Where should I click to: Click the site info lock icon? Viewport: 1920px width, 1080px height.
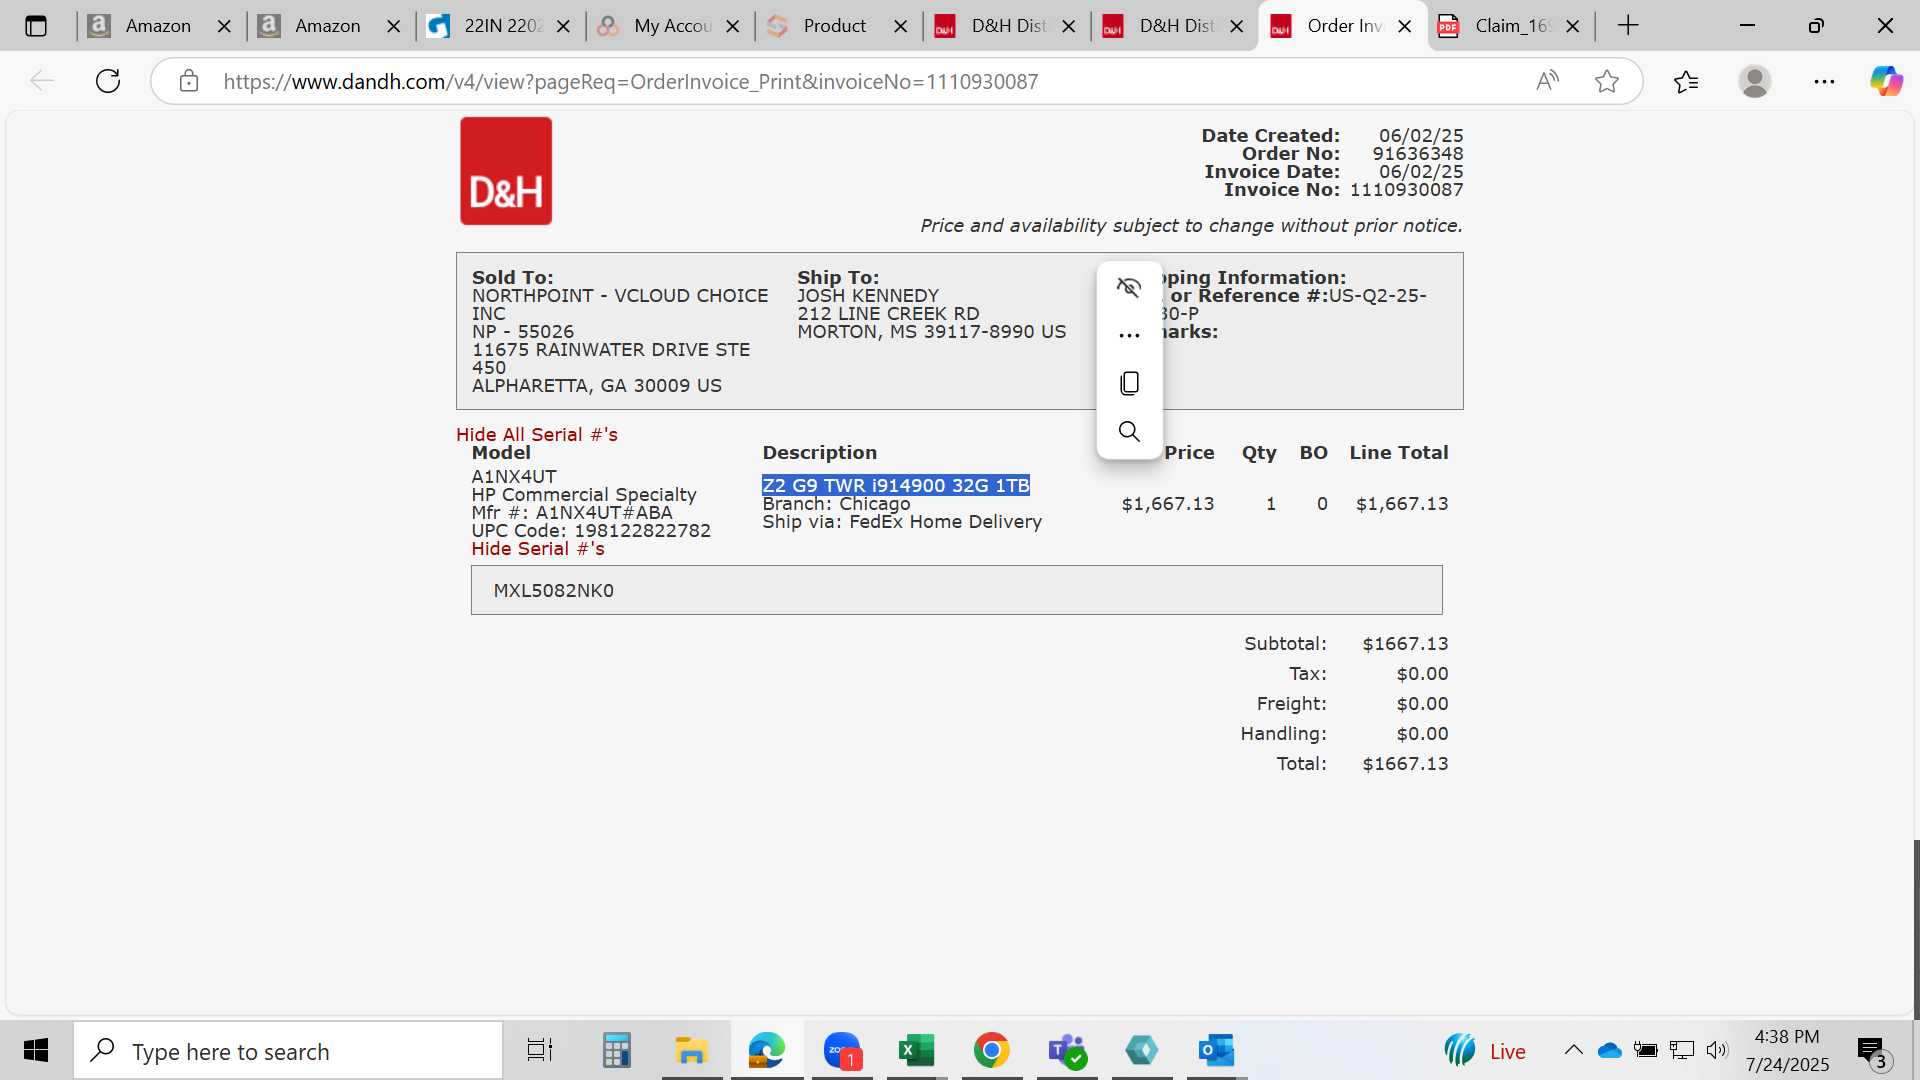click(189, 81)
